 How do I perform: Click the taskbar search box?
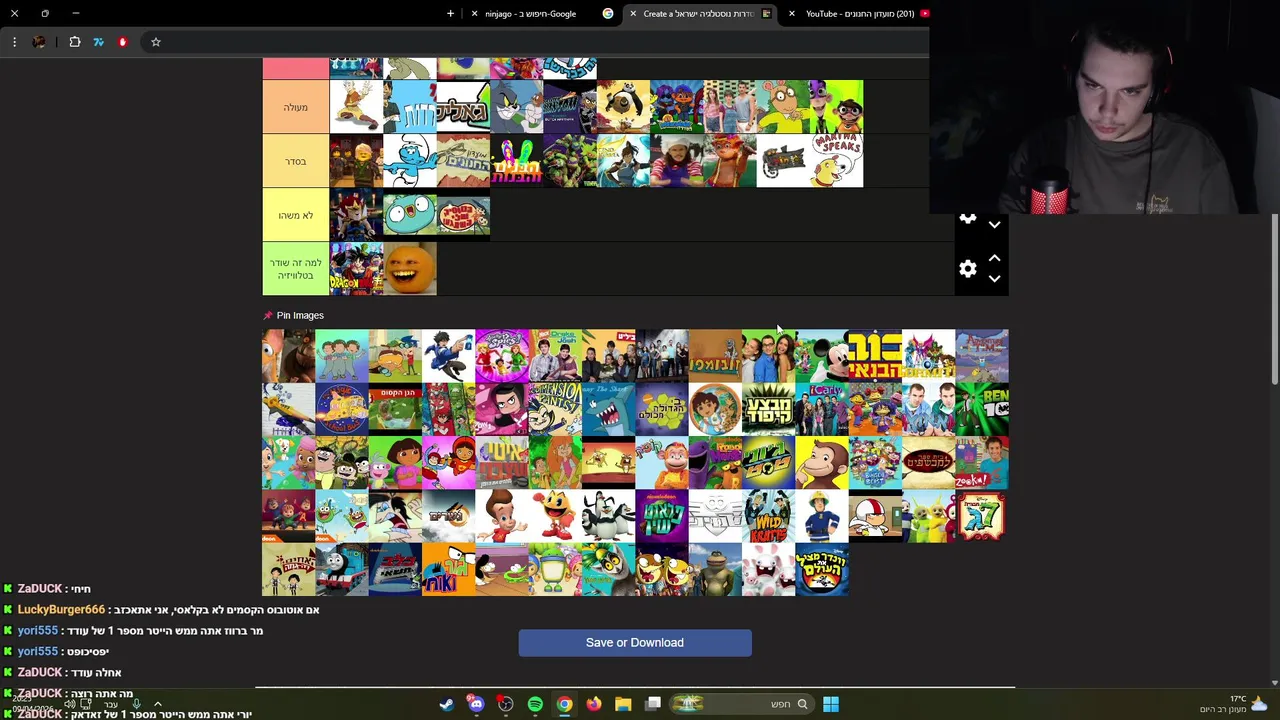tap(741, 704)
